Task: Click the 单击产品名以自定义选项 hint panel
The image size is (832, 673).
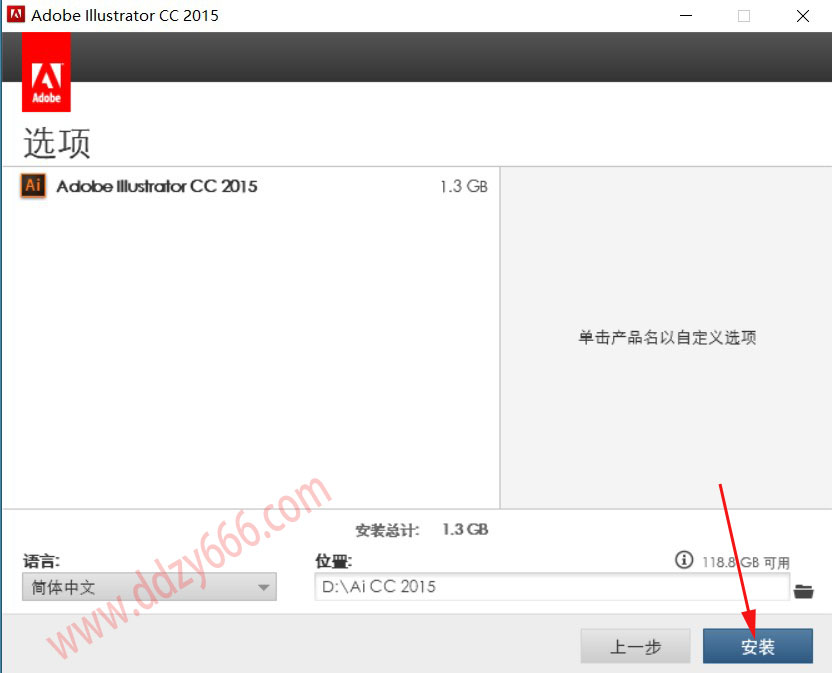Action: pyautogui.click(x=666, y=338)
